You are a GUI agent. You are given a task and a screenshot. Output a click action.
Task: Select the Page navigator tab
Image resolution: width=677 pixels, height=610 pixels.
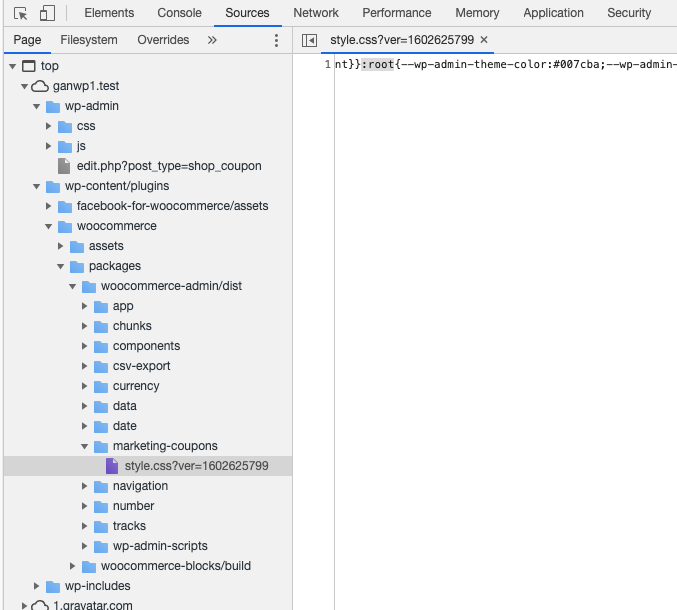[27, 40]
